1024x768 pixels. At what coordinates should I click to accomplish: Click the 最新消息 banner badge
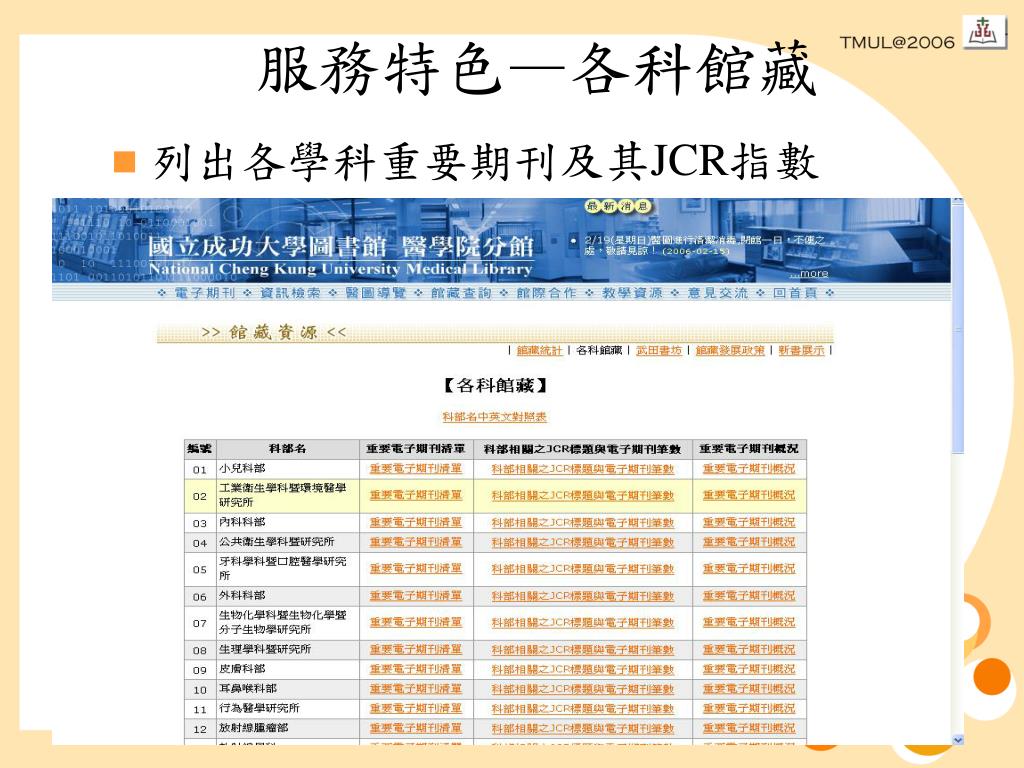[x=618, y=206]
